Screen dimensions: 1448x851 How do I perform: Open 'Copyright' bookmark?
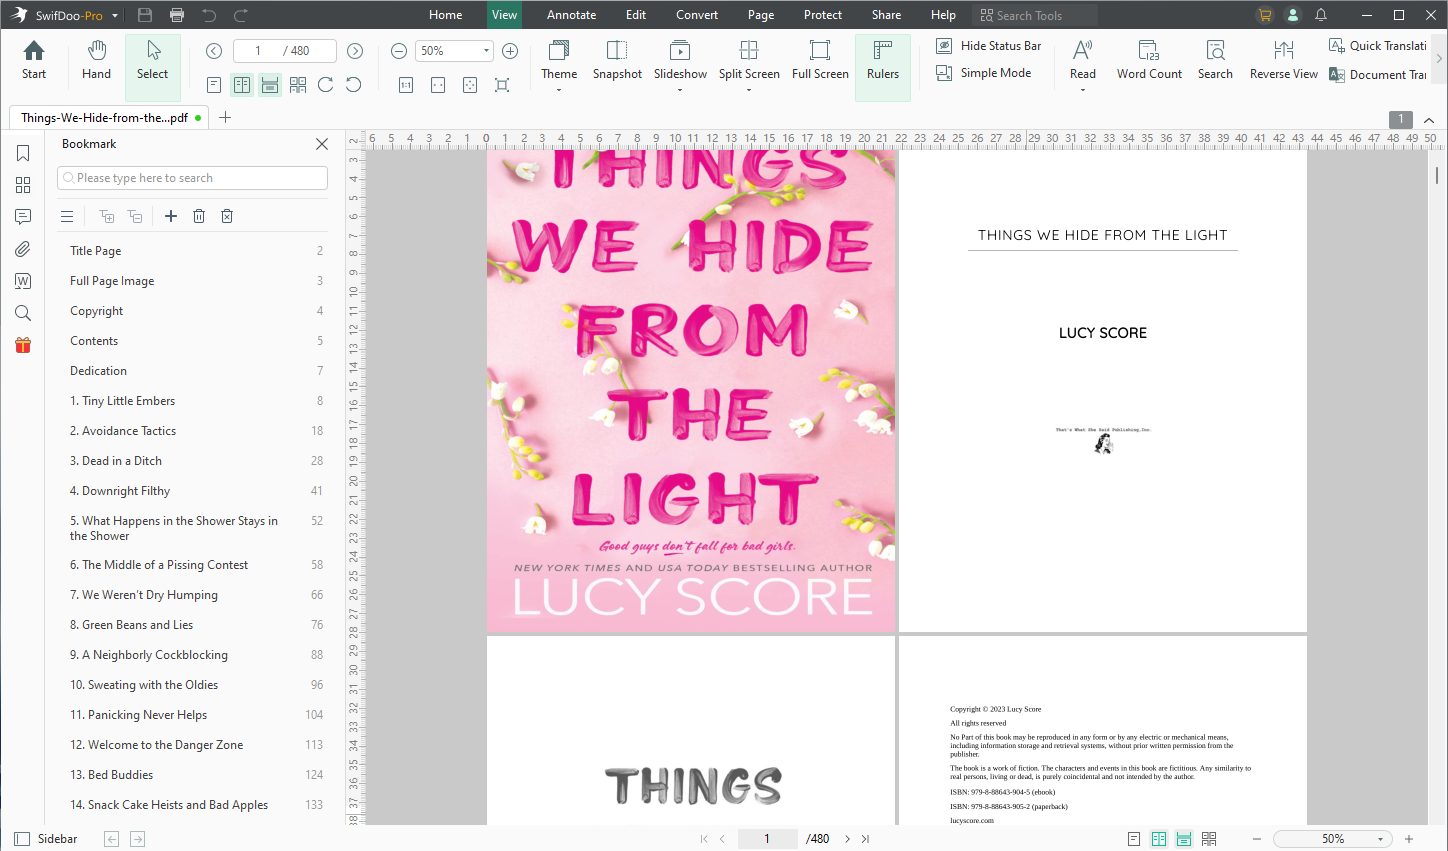click(x=97, y=311)
